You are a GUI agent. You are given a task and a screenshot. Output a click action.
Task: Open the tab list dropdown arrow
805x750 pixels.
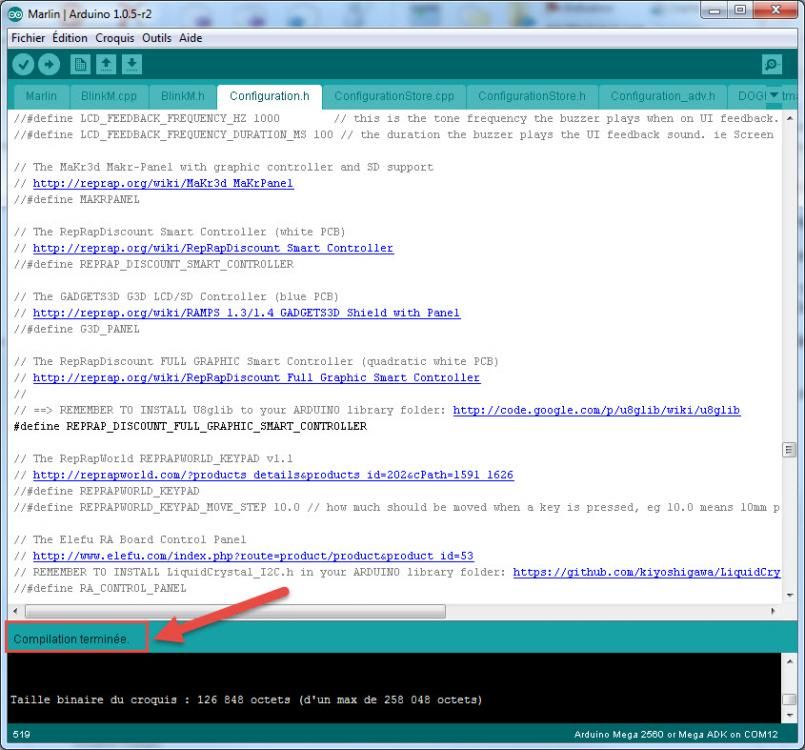pos(774,95)
